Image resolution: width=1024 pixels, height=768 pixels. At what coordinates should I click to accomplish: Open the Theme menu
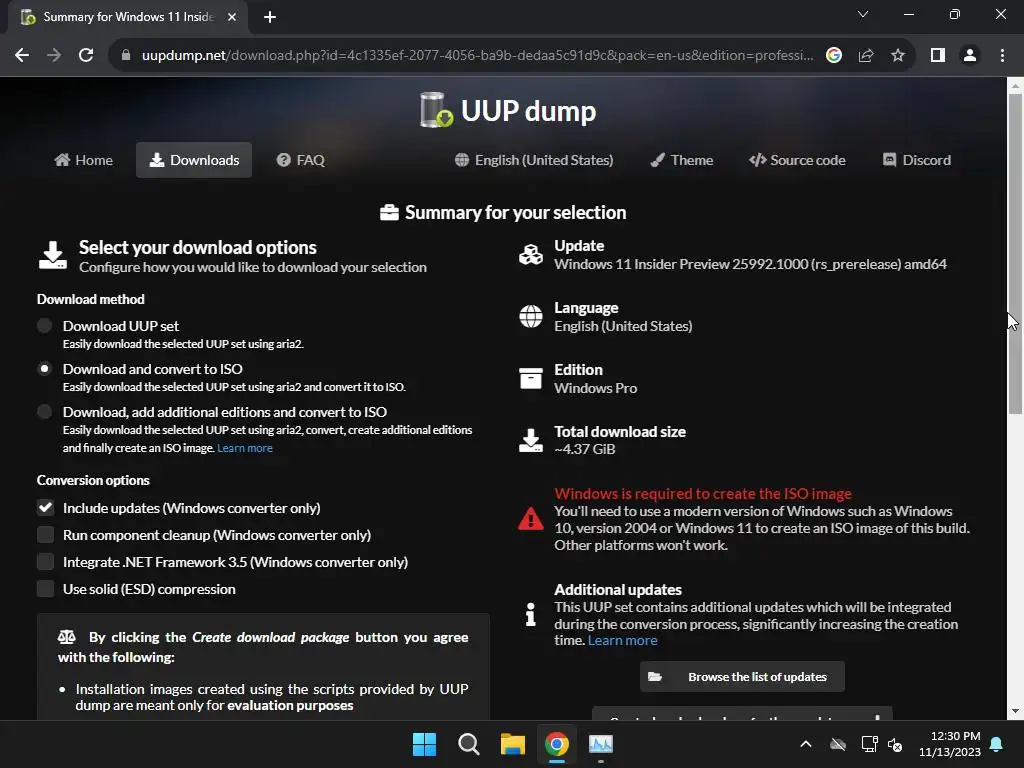click(682, 160)
